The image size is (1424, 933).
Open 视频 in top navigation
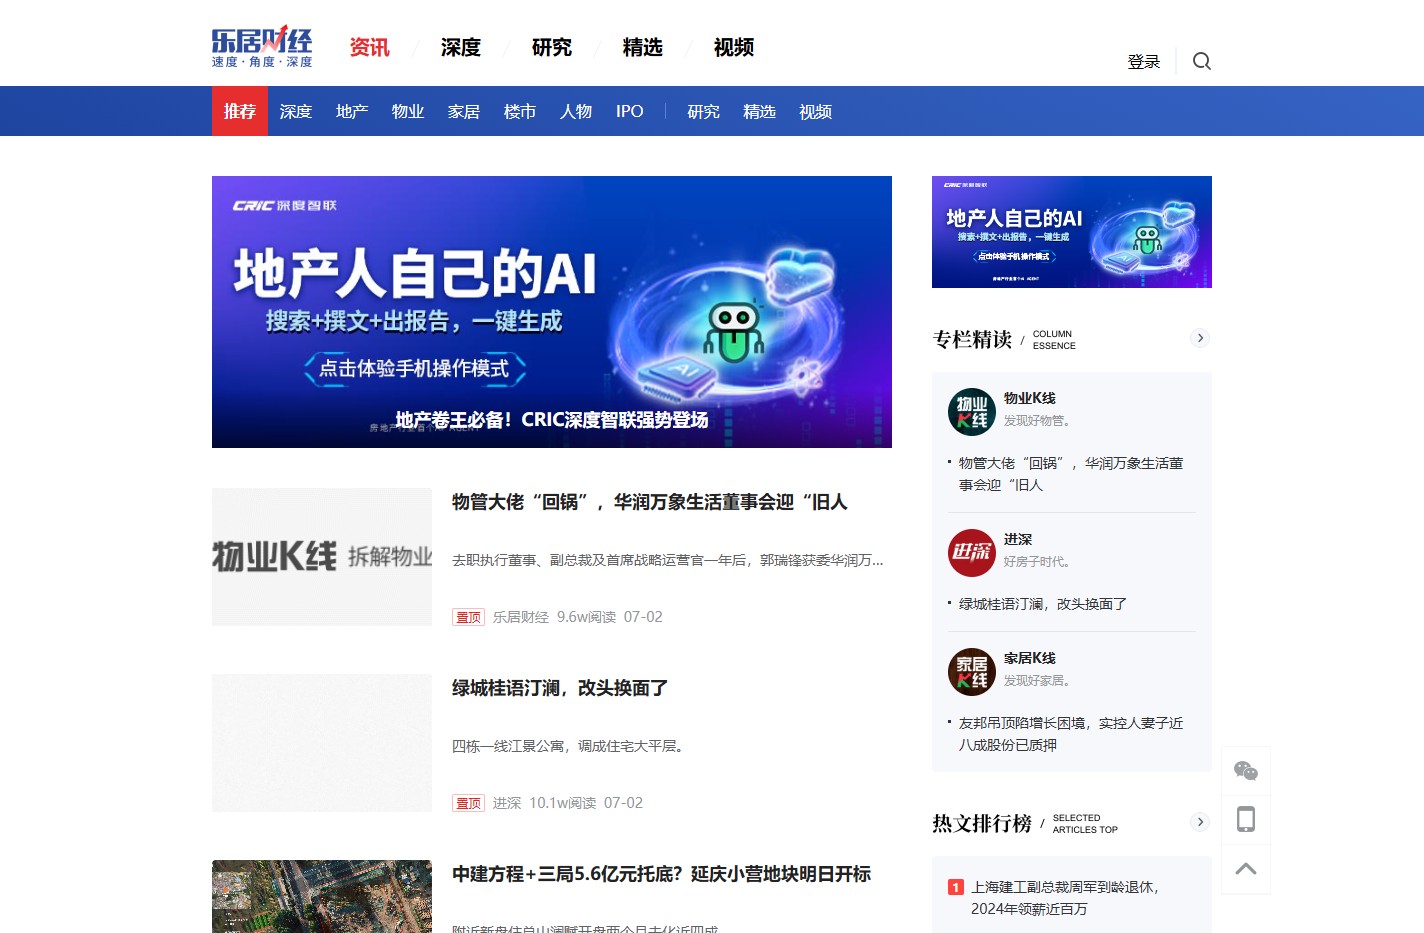[x=734, y=47]
